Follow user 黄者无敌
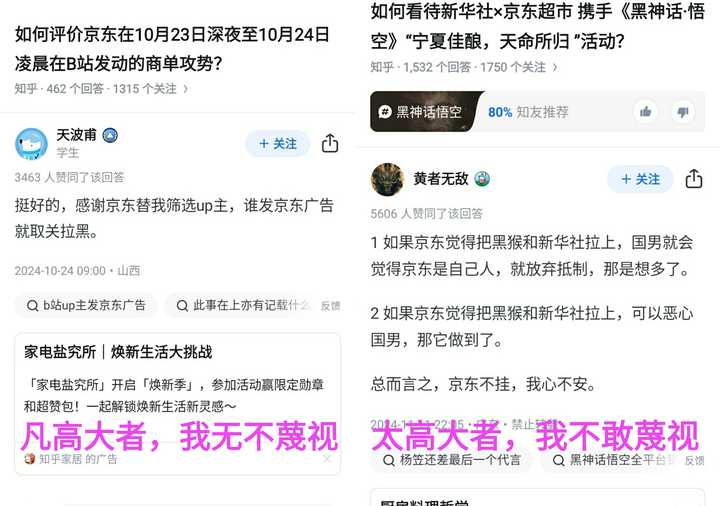 [x=640, y=179]
